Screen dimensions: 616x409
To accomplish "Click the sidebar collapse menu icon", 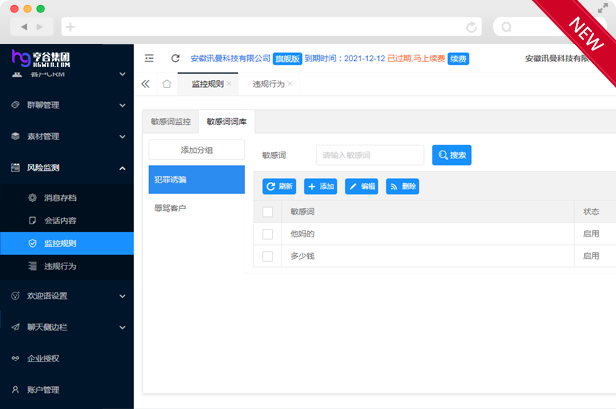I will click(x=149, y=59).
